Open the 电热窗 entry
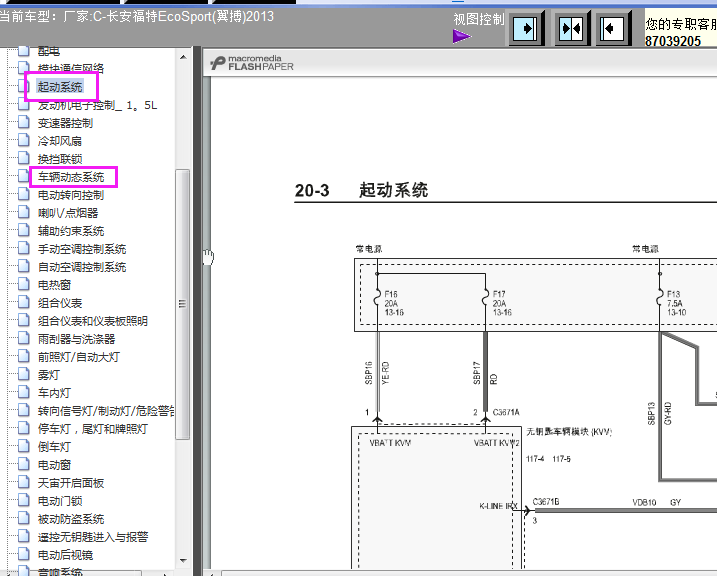This screenshot has height=576, width=717. (x=54, y=285)
